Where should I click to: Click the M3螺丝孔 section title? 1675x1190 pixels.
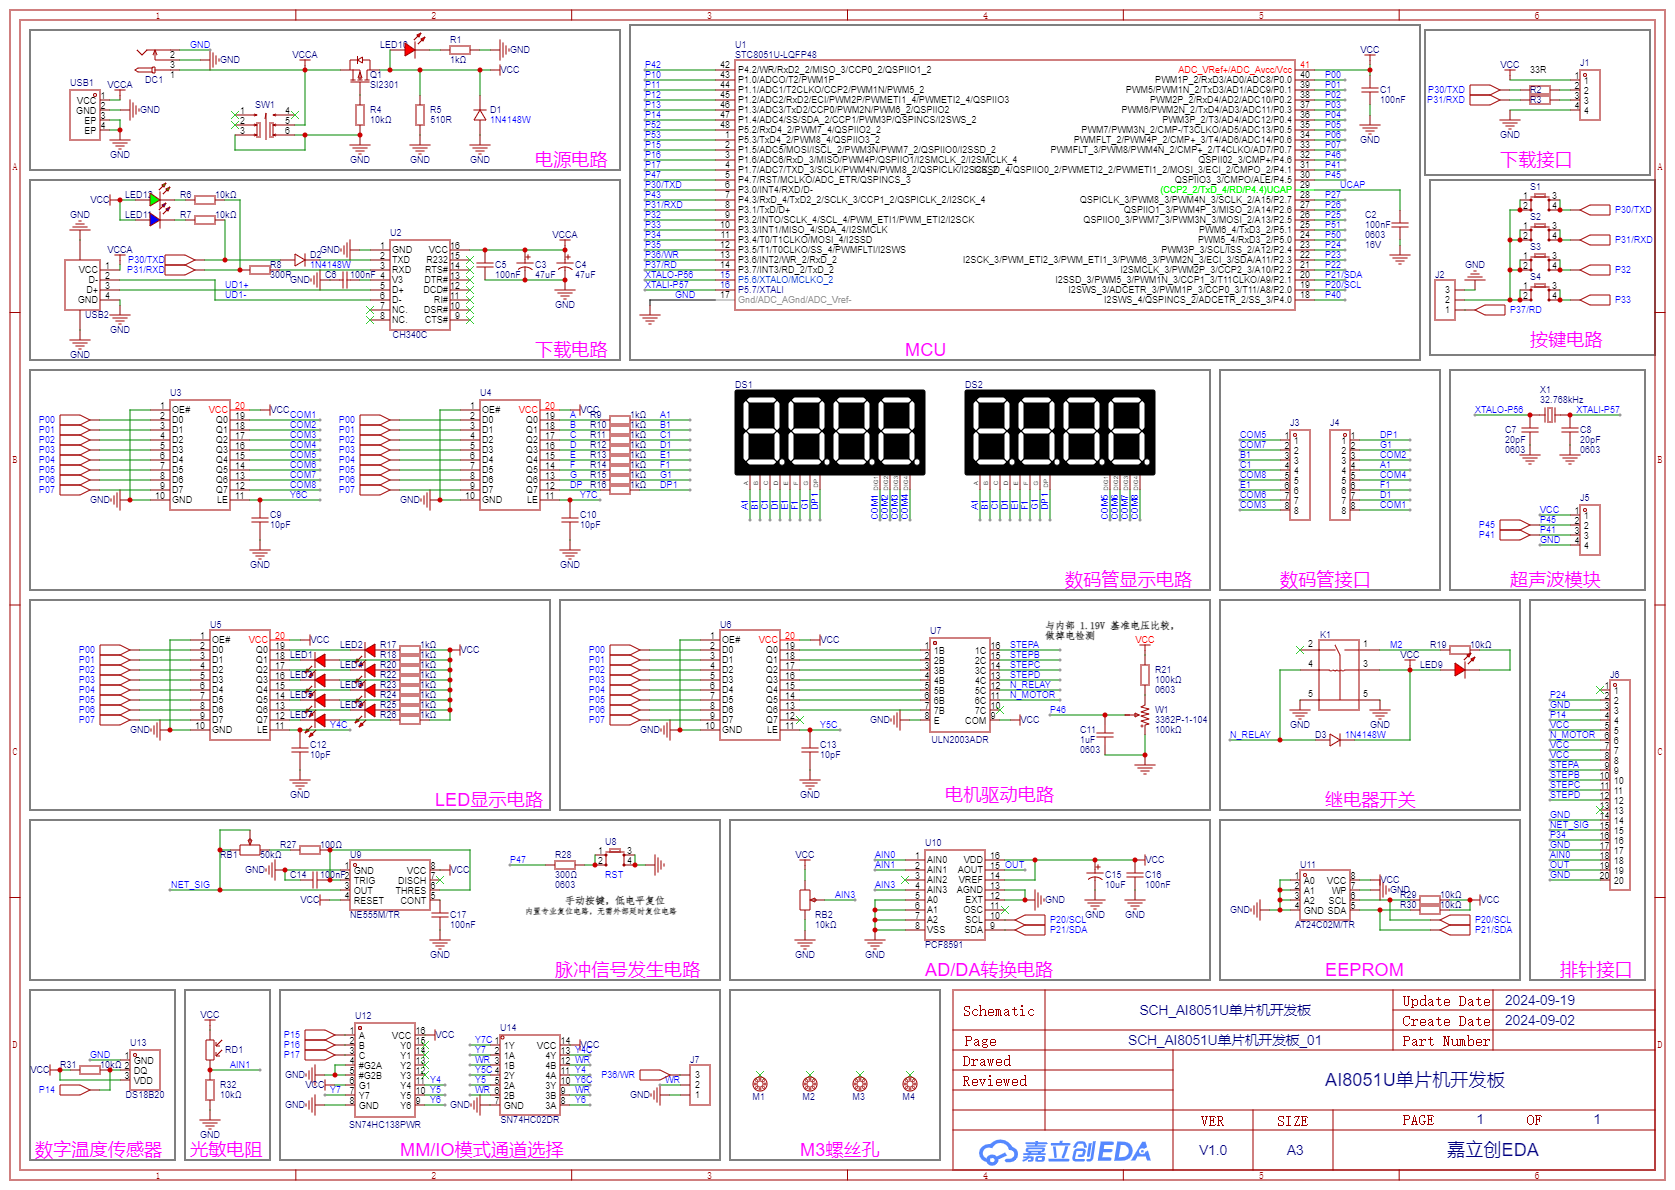click(x=839, y=1149)
